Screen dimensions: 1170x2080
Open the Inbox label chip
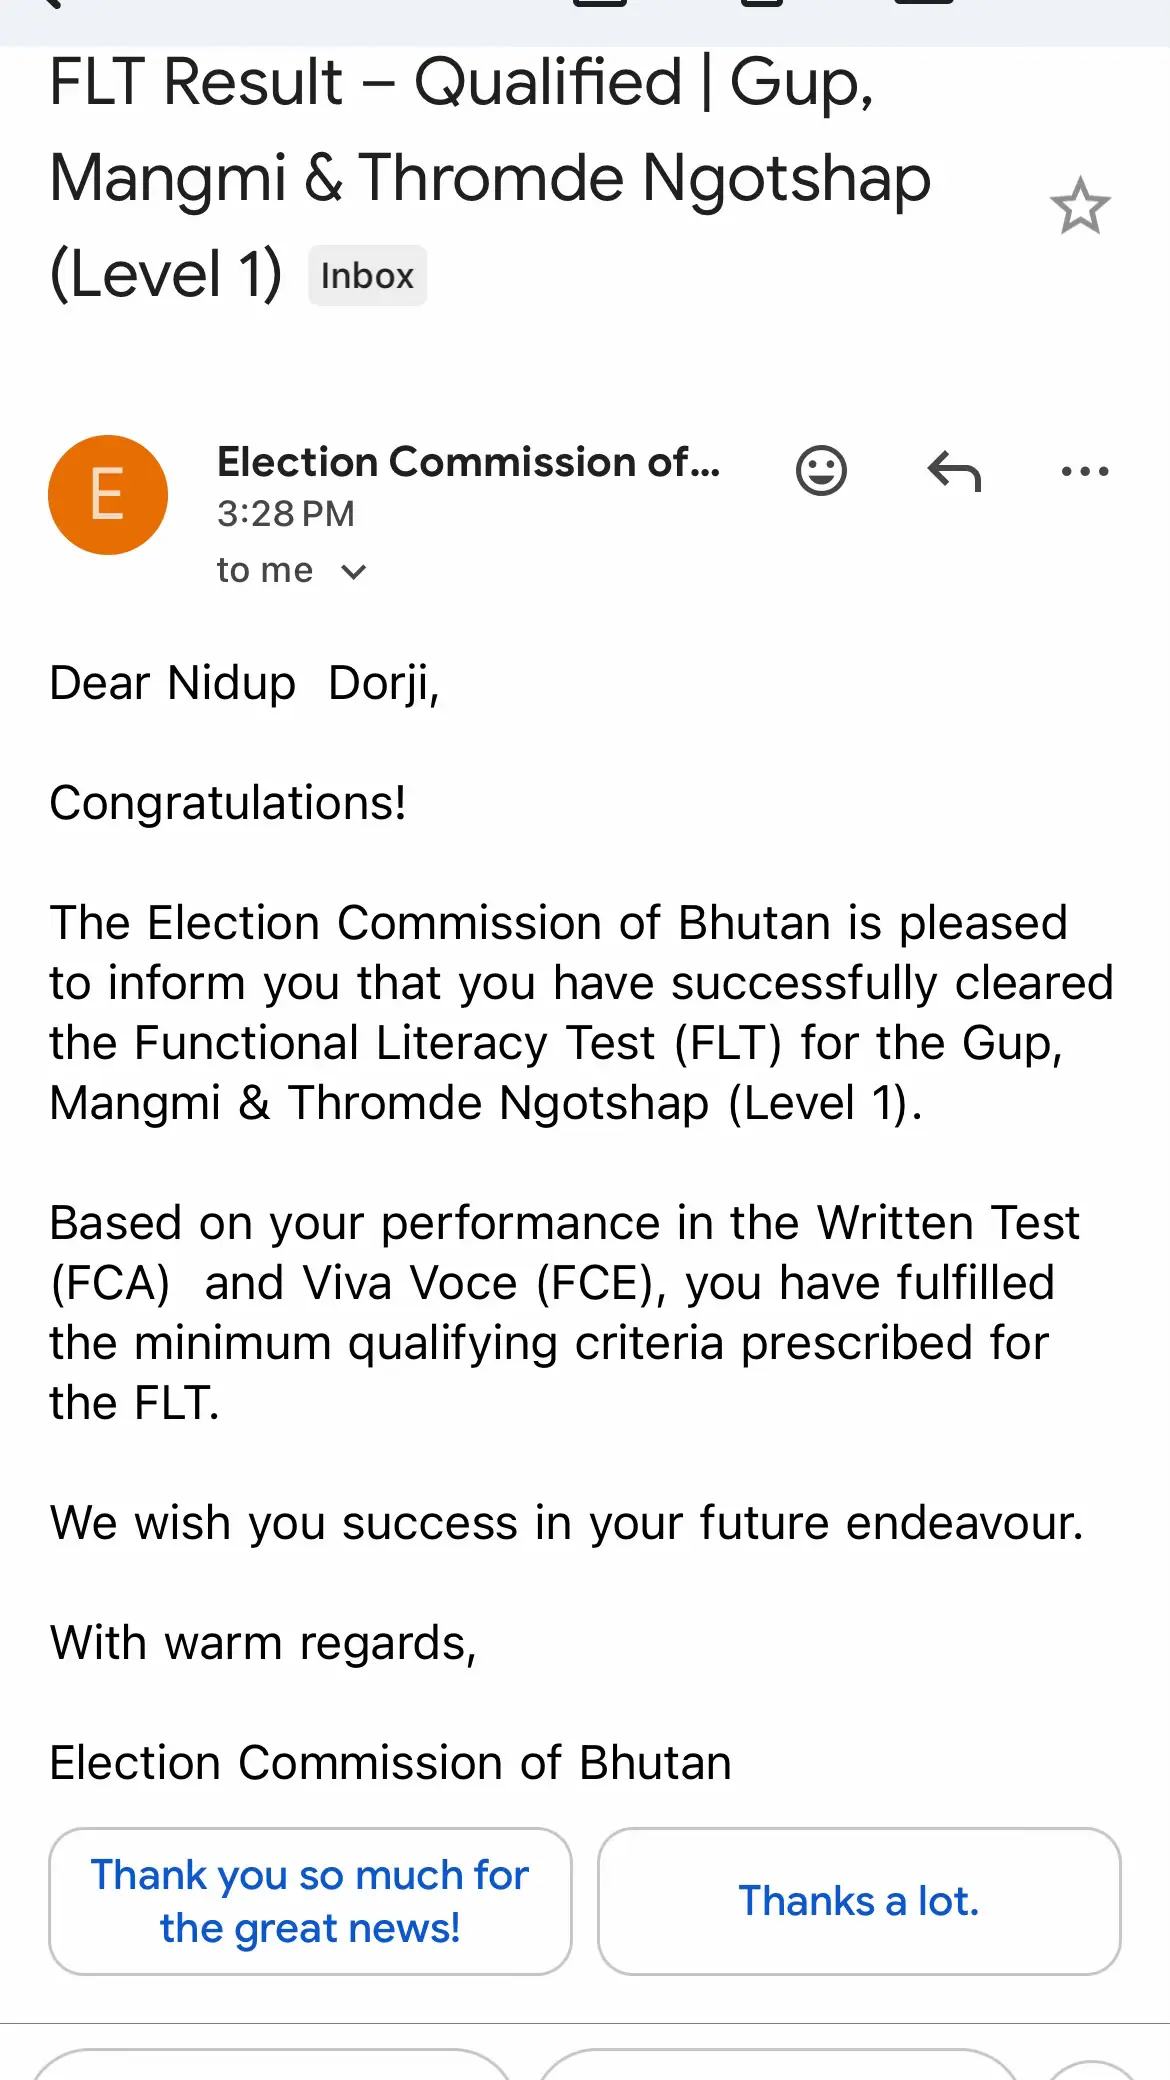click(367, 275)
